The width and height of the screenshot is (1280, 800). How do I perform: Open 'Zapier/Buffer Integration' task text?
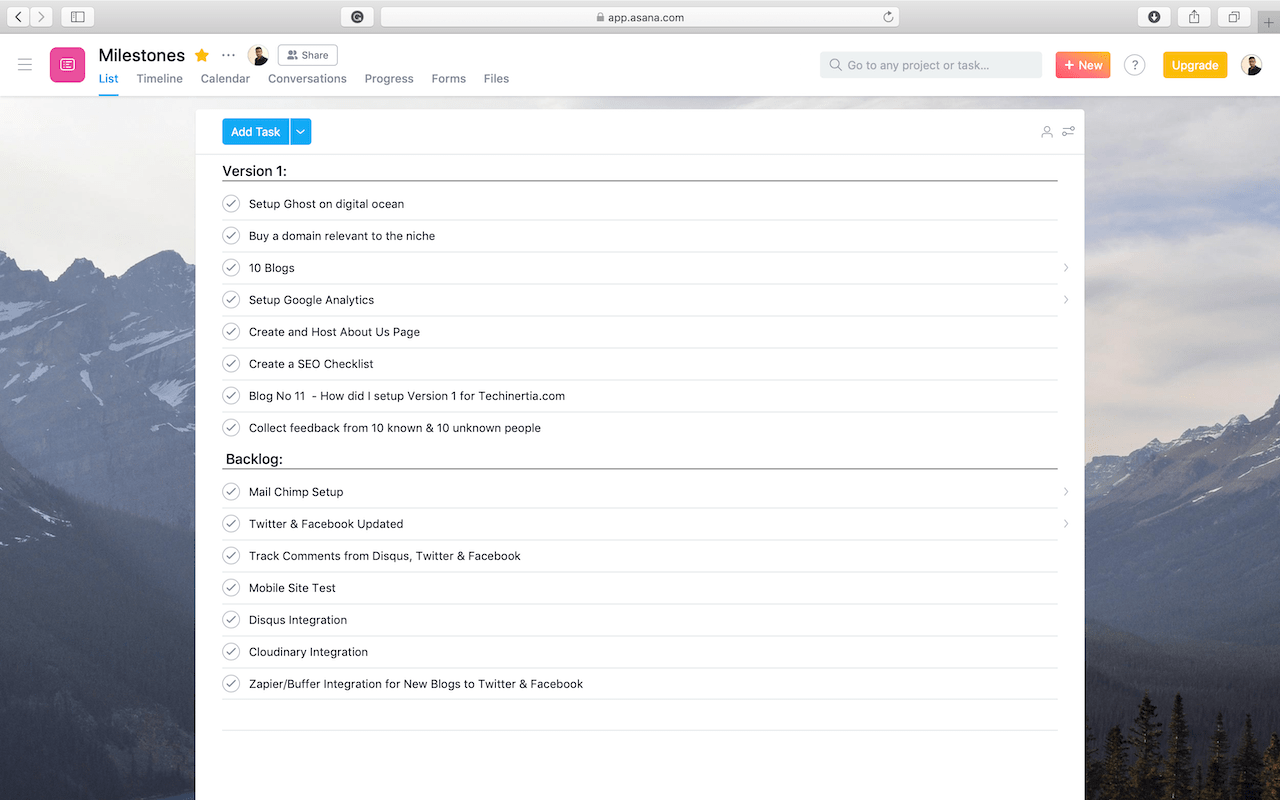pyautogui.click(x=416, y=684)
